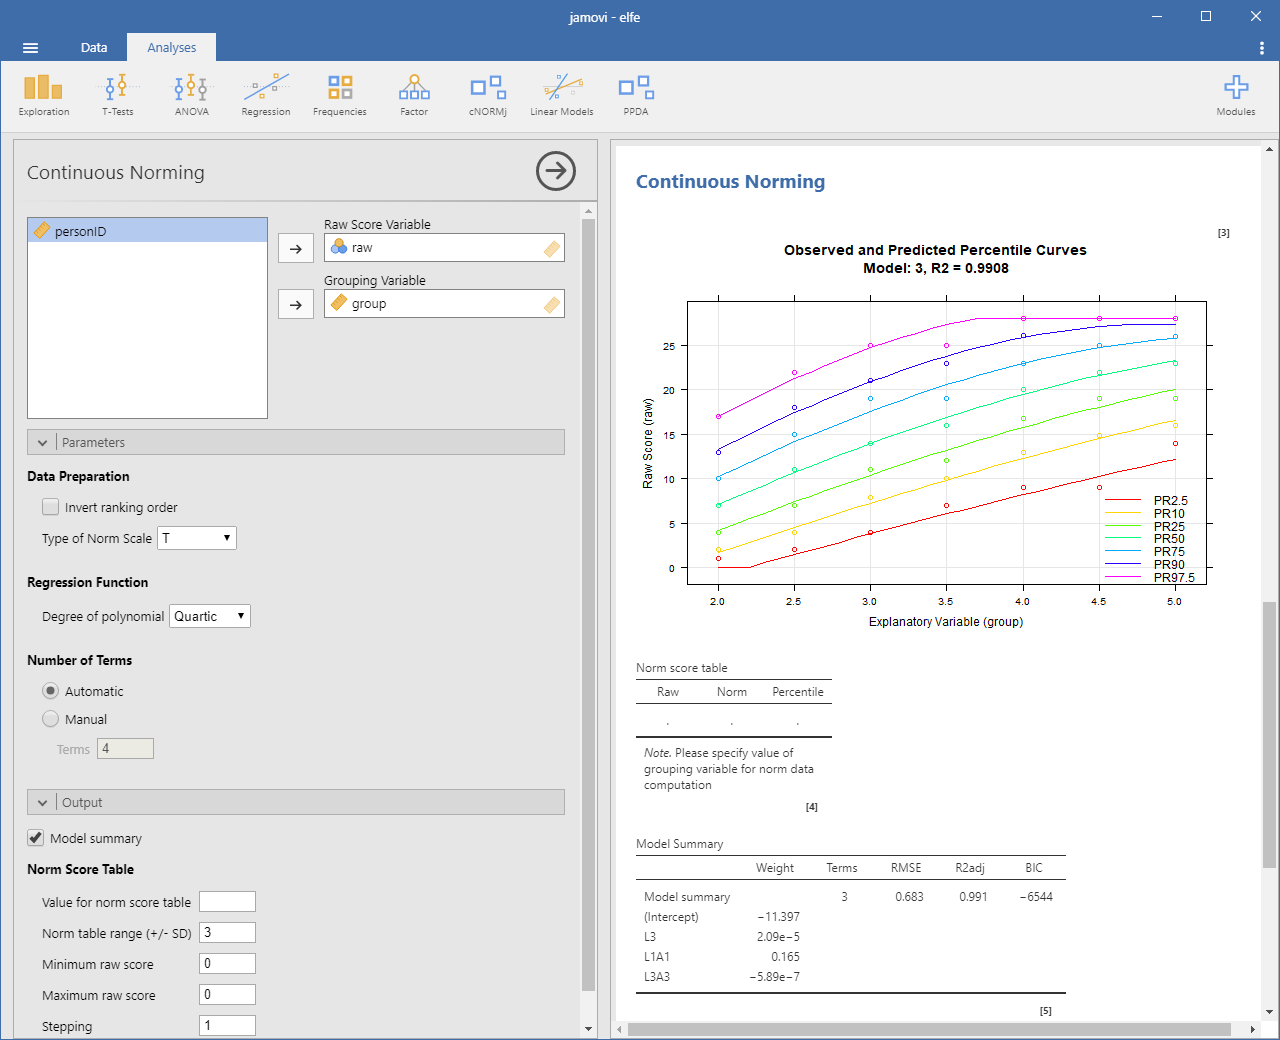Open Type of Norm Scale dropdown

[x=197, y=538]
